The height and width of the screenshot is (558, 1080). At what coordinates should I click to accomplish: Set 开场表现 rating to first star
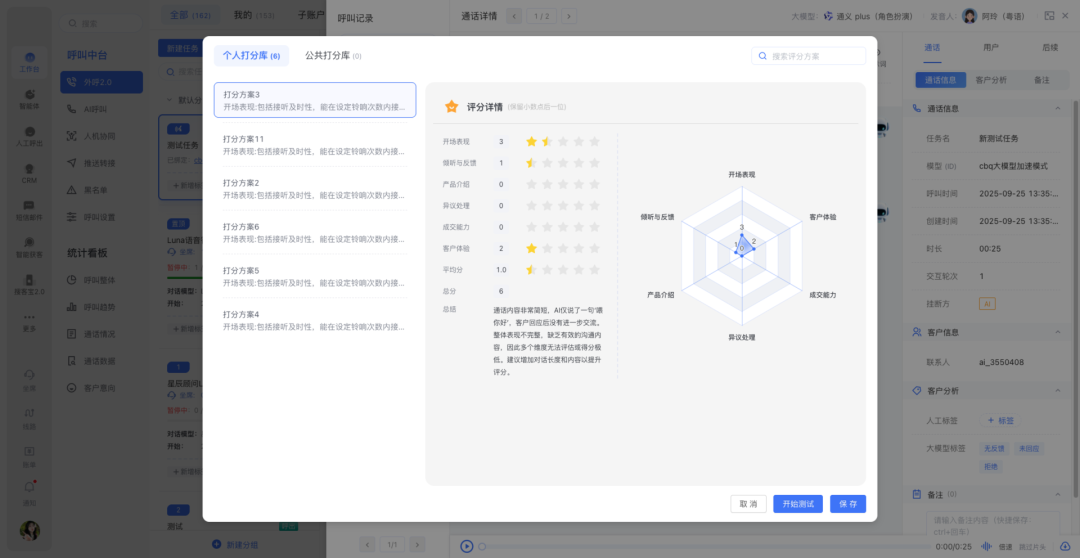532,142
